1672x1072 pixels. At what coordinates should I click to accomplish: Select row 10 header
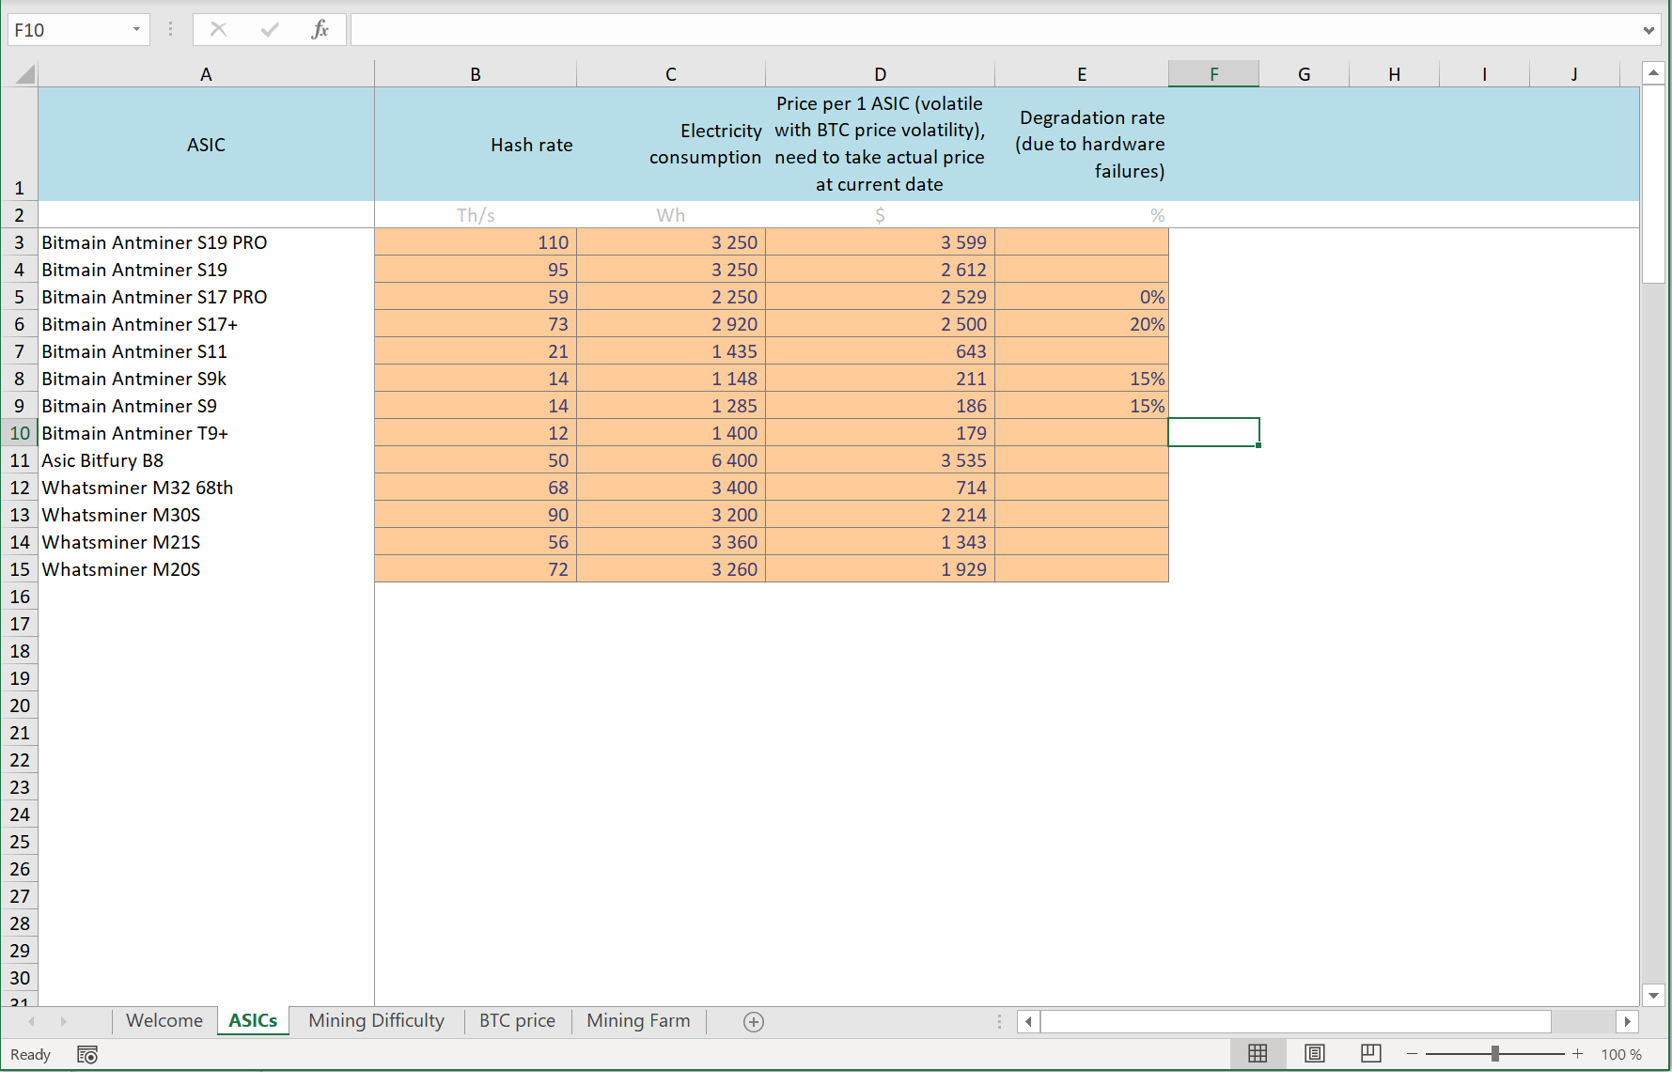pyautogui.click(x=19, y=433)
